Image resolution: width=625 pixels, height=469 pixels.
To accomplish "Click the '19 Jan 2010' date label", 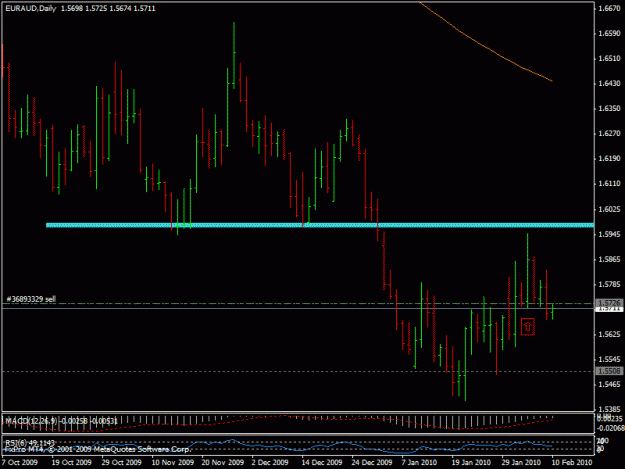I will coord(471,462).
